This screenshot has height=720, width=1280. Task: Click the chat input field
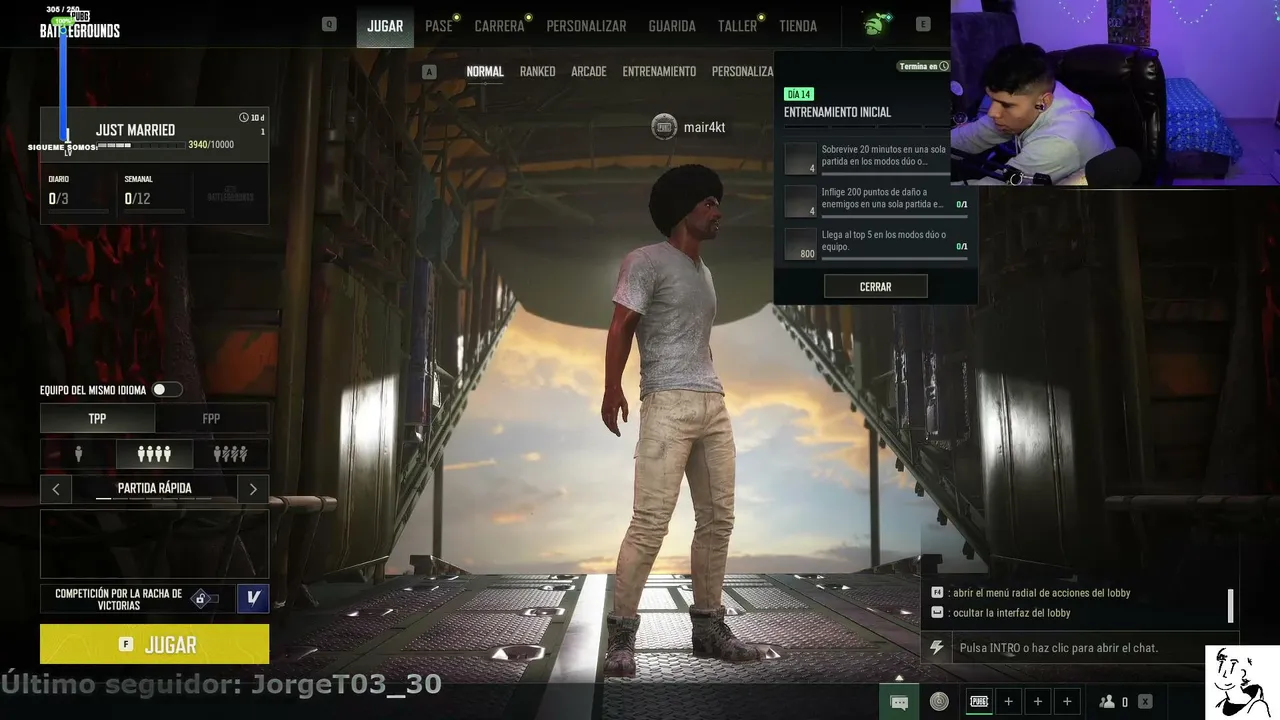tap(1094, 648)
